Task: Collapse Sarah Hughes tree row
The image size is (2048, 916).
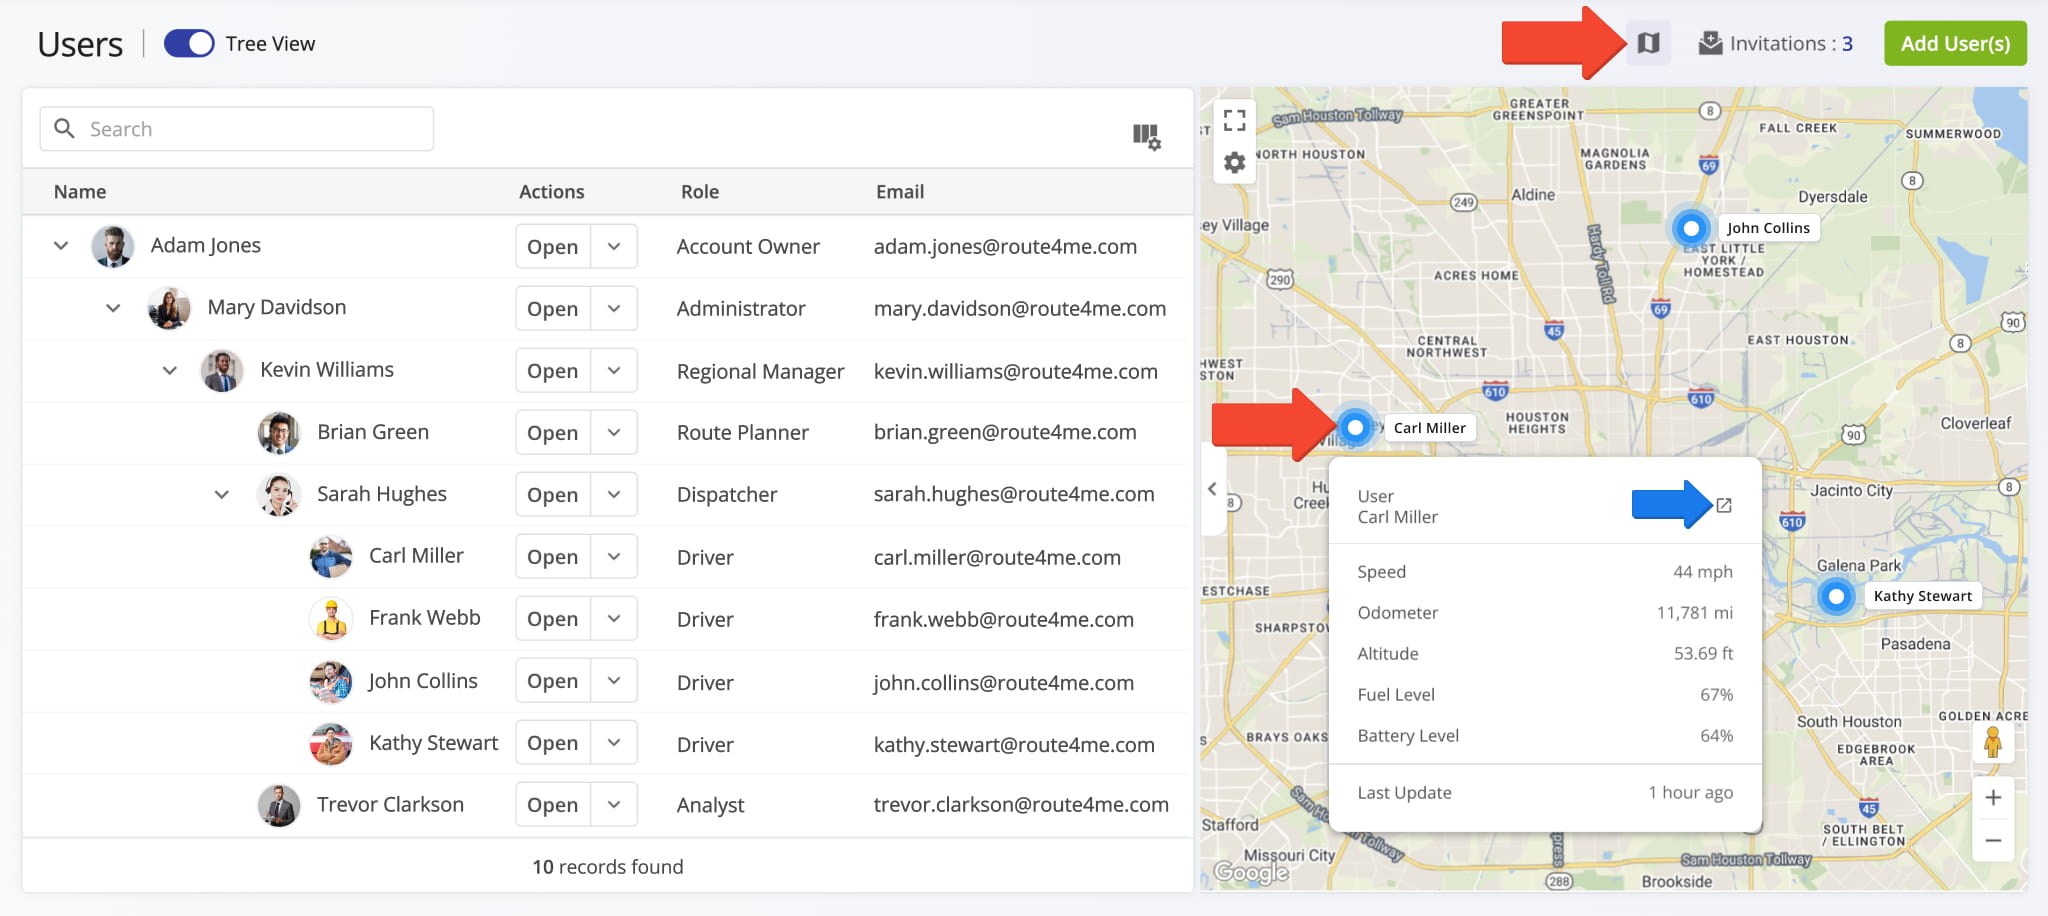Action: click(222, 494)
